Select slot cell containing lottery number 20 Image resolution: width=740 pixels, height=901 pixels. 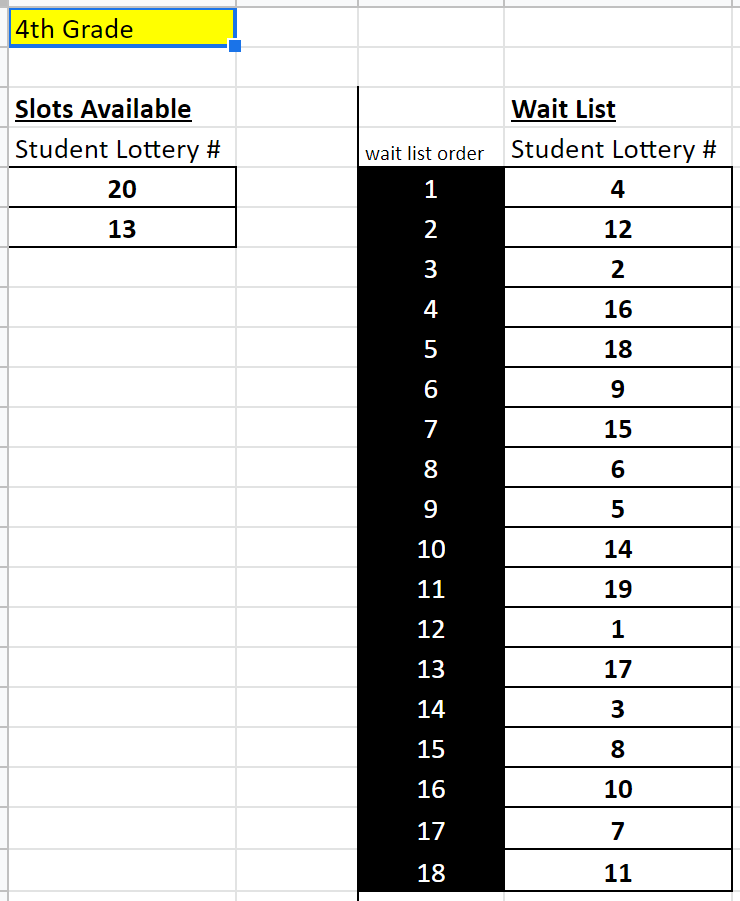(122, 188)
